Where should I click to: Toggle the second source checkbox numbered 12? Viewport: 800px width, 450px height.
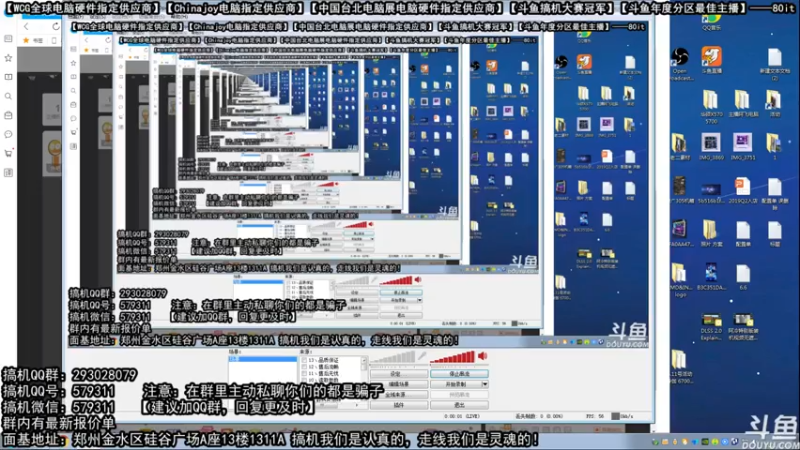pyautogui.click(x=304, y=367)
